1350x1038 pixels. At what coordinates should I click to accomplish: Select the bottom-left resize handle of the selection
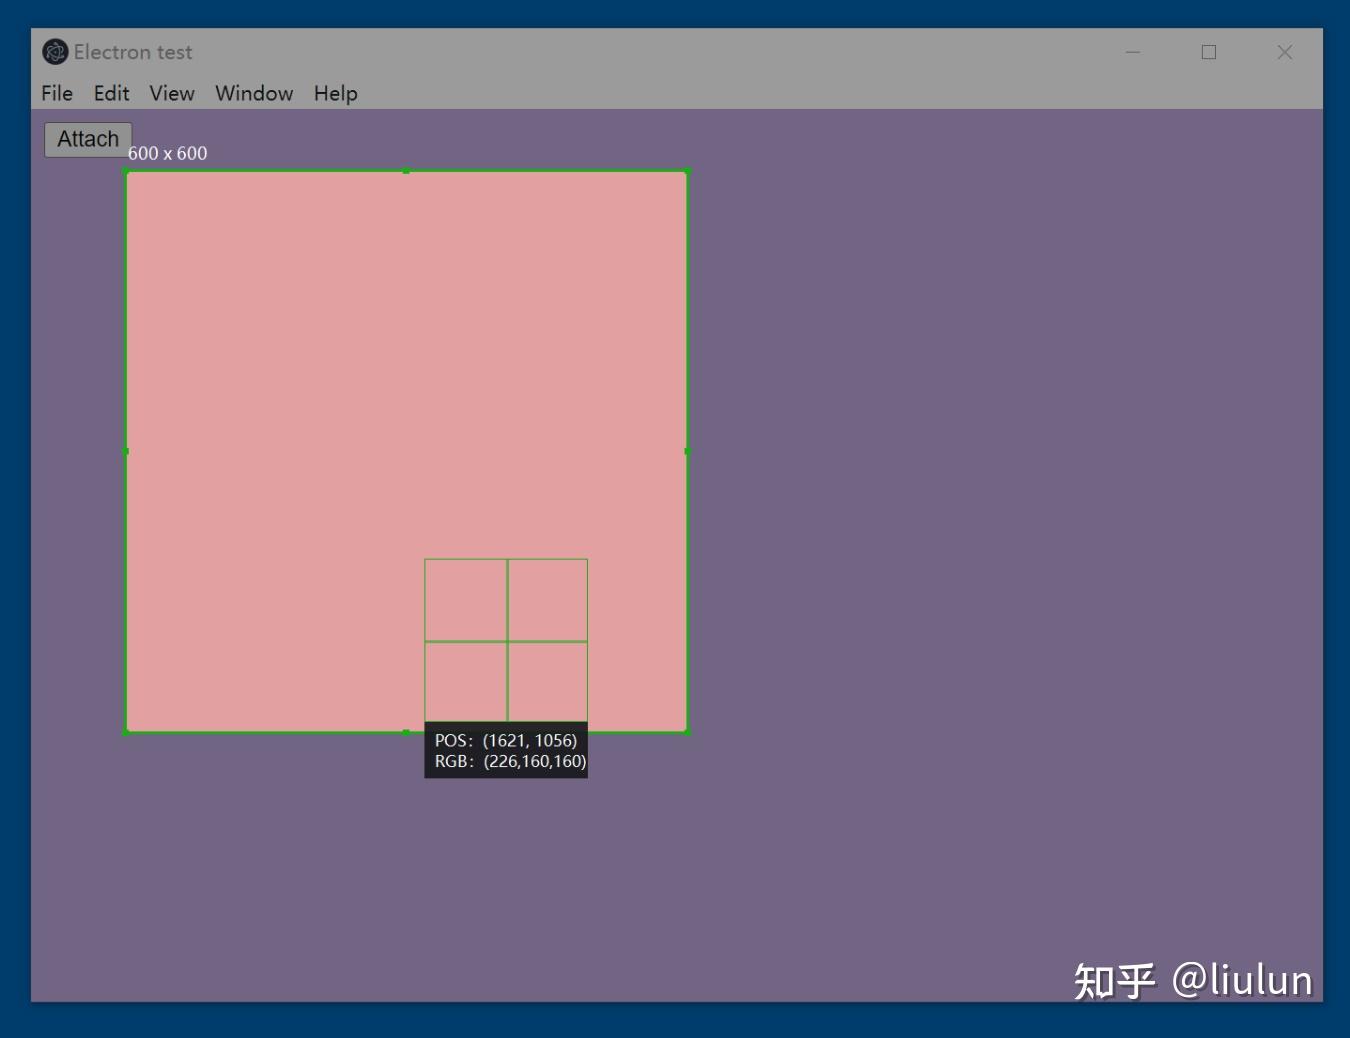[x=127, y=731]
